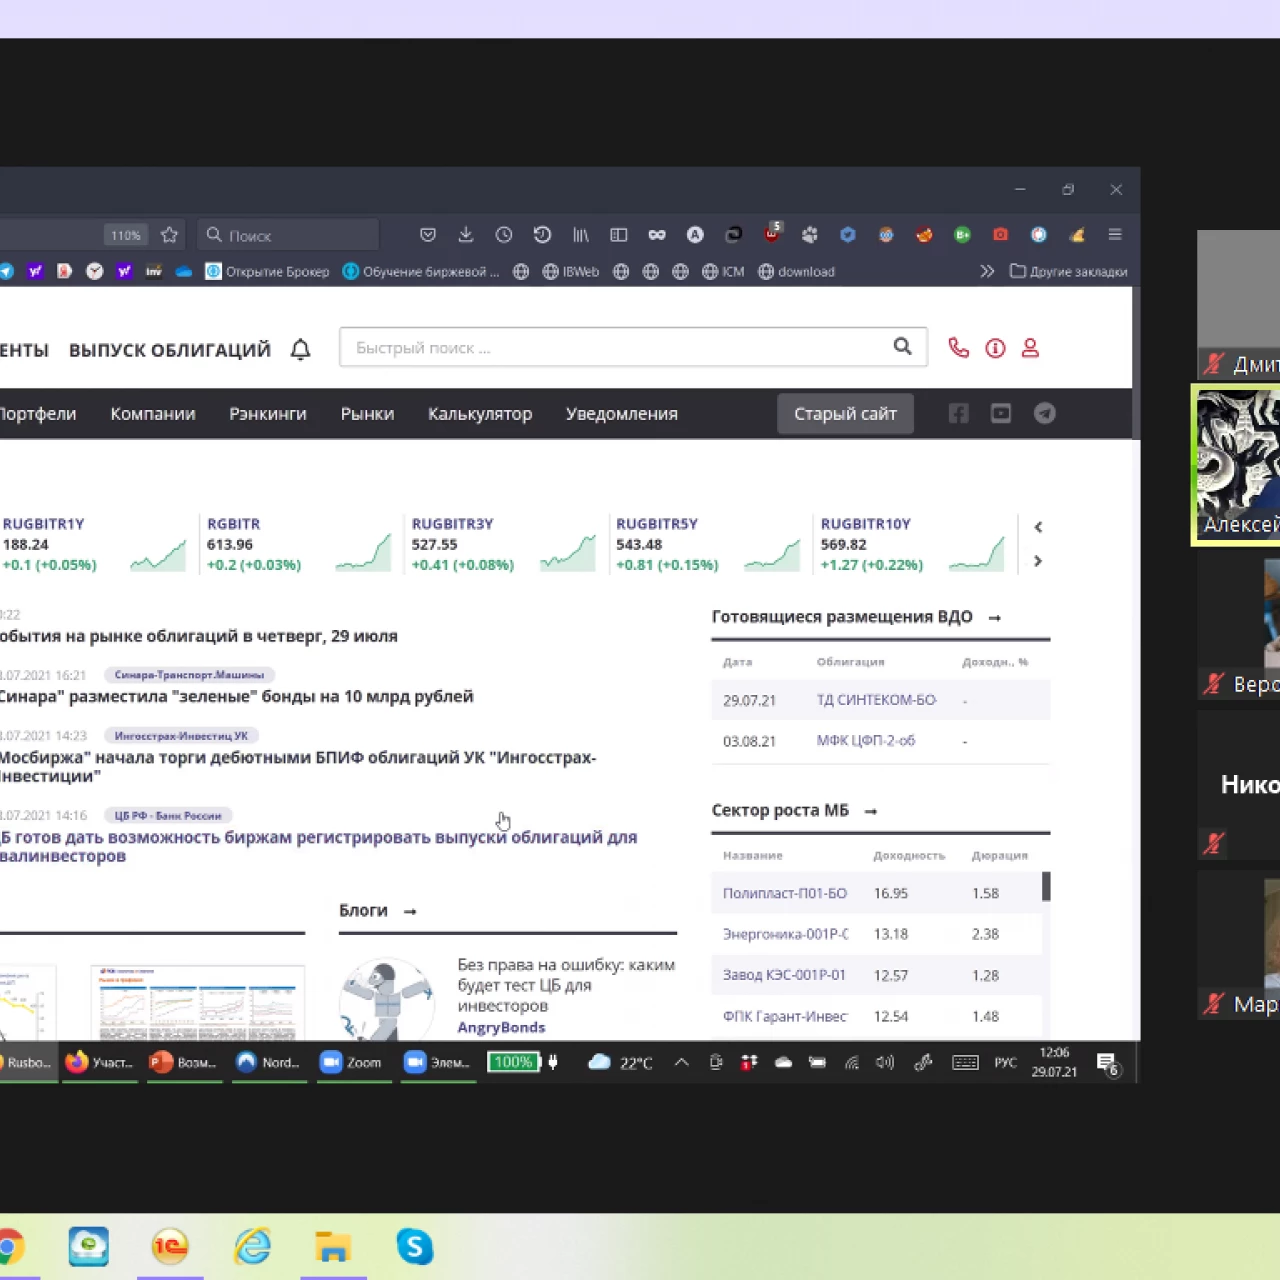Open the YouTube icon in the site nav bar
The height and width of the screenshot is (1280, 1280).
(1001, 413)
